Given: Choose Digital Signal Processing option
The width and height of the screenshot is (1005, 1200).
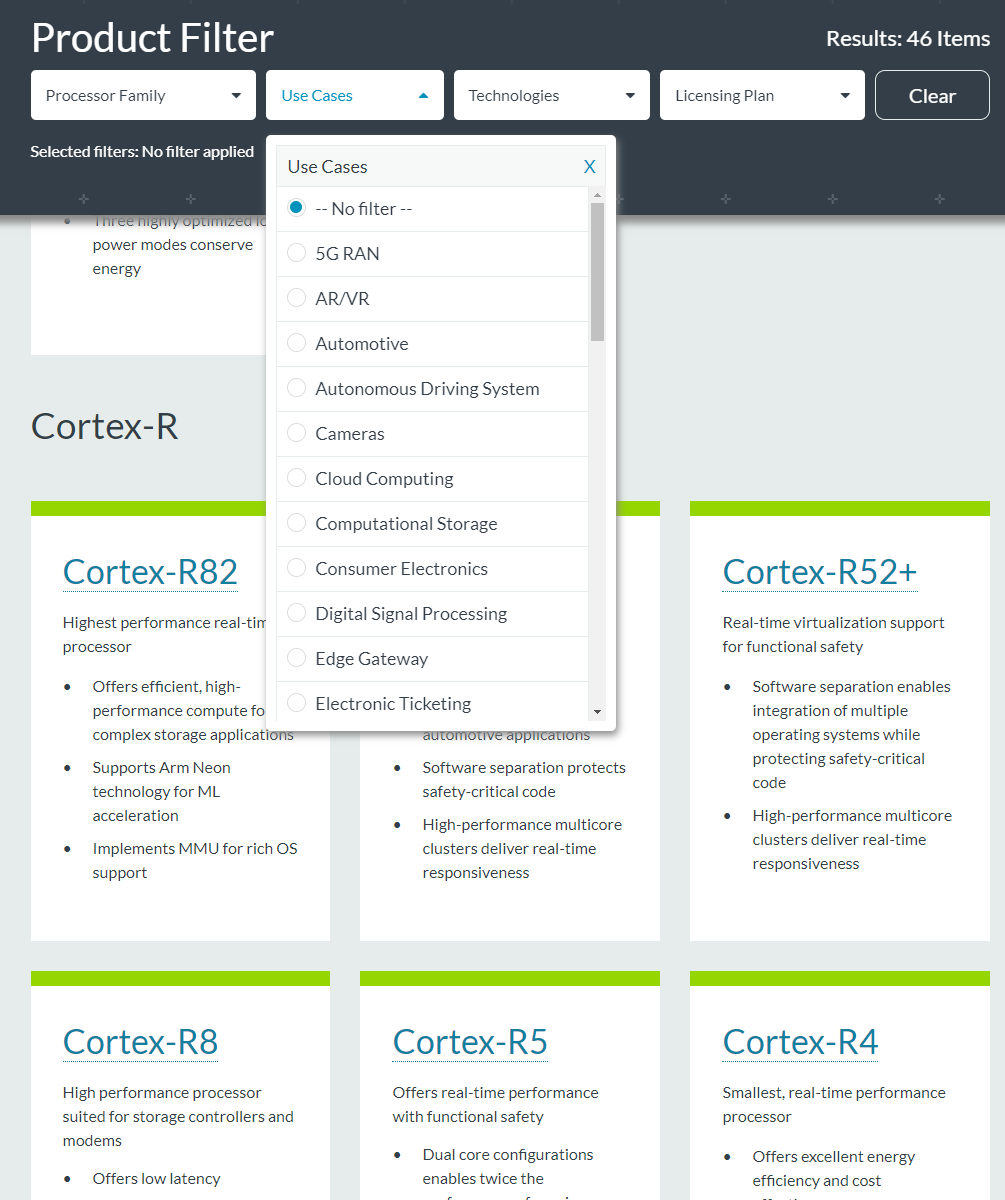Looking at the screenshot, I should click(296, 613).
